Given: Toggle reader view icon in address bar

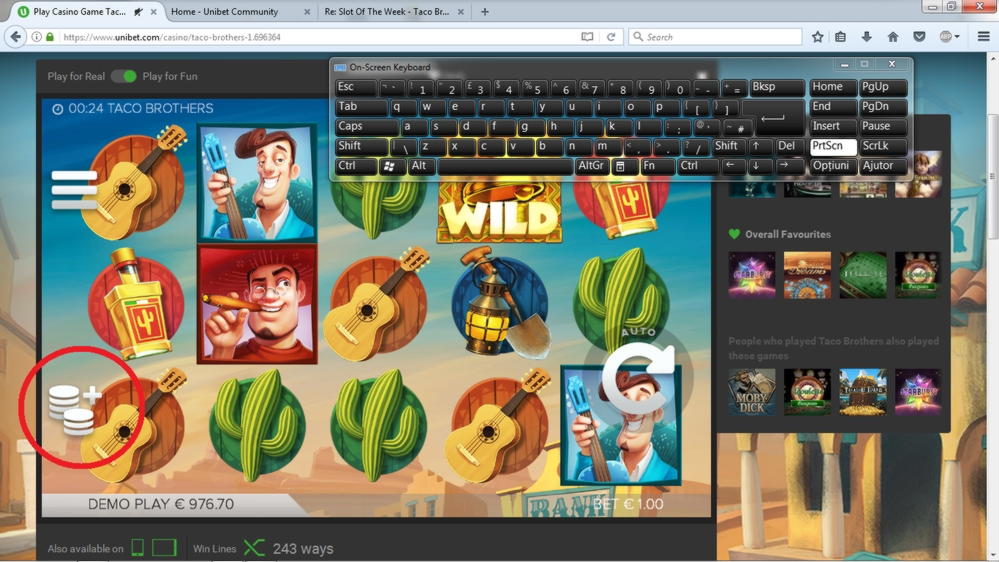Looking at the screenshot, I should pyautogui.click(x=587, y=37).
